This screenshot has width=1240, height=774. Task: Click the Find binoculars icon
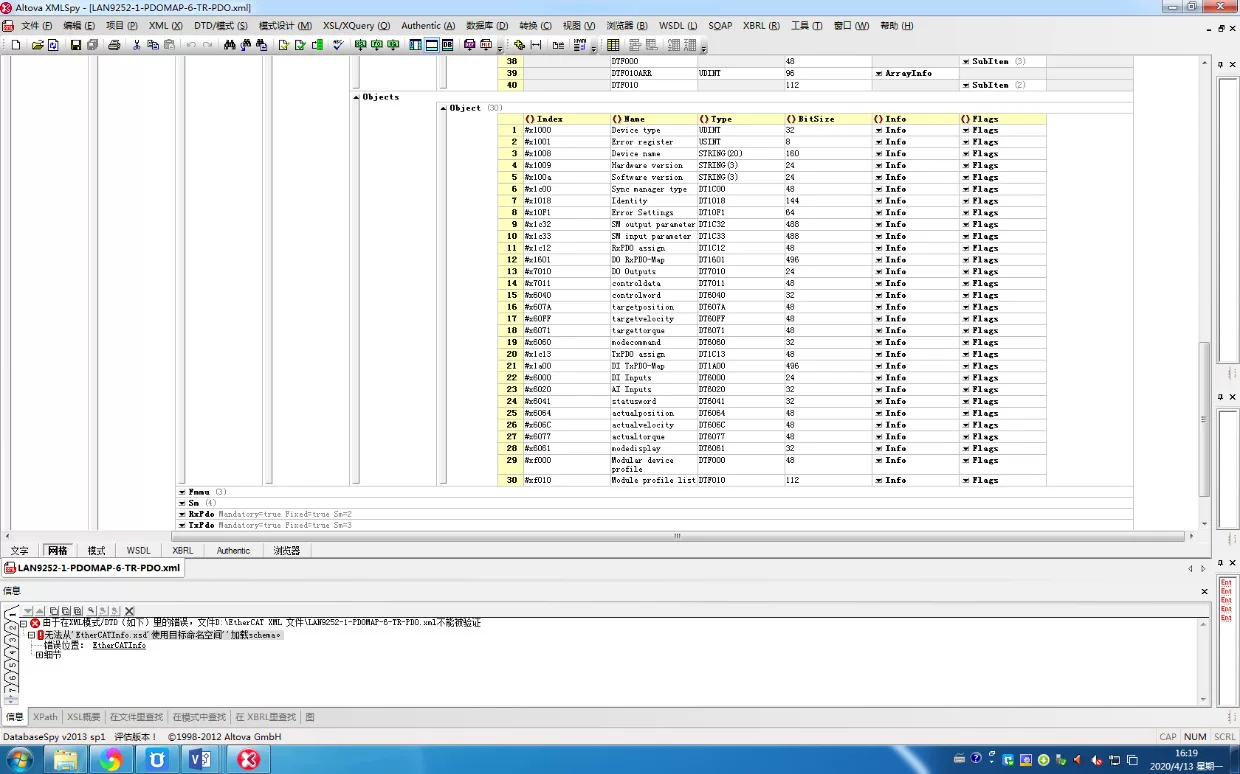tap(230, 45)
